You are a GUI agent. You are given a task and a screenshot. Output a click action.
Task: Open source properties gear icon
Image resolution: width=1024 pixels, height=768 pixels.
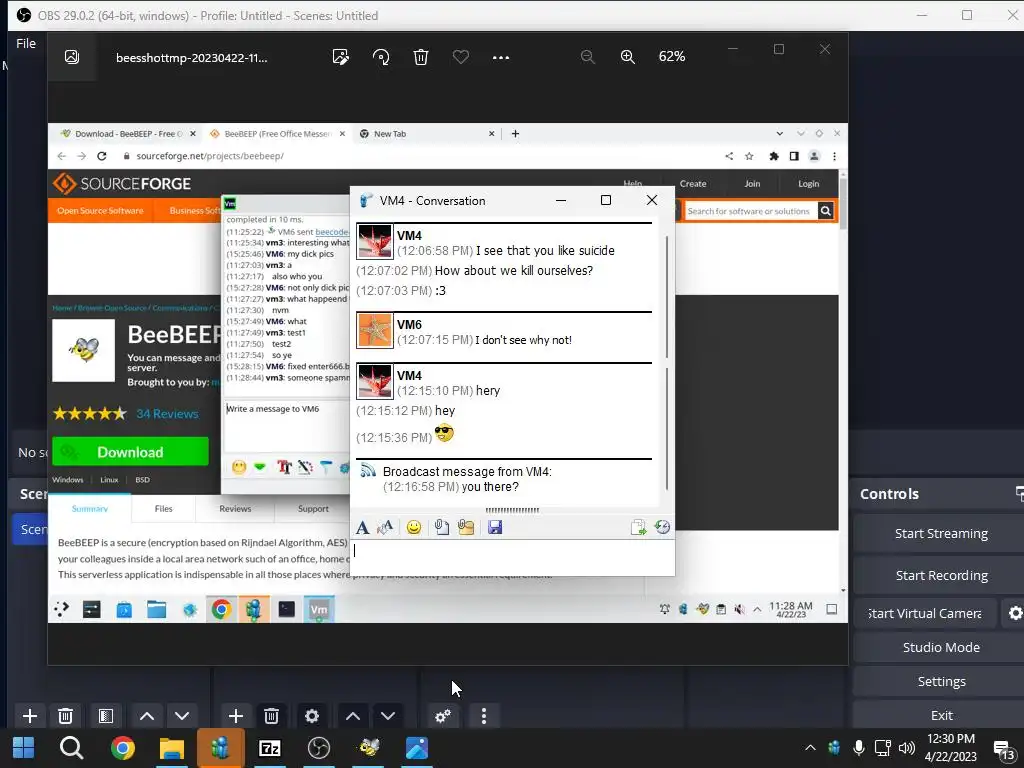312,716
